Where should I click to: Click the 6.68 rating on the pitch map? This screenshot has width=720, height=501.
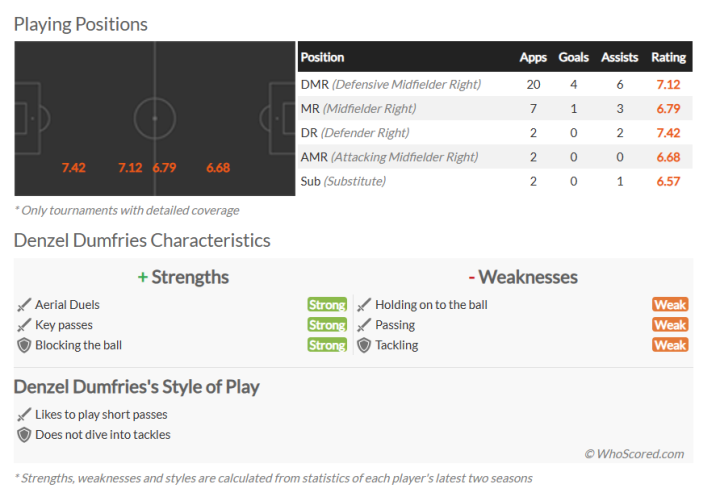point(218,168)
